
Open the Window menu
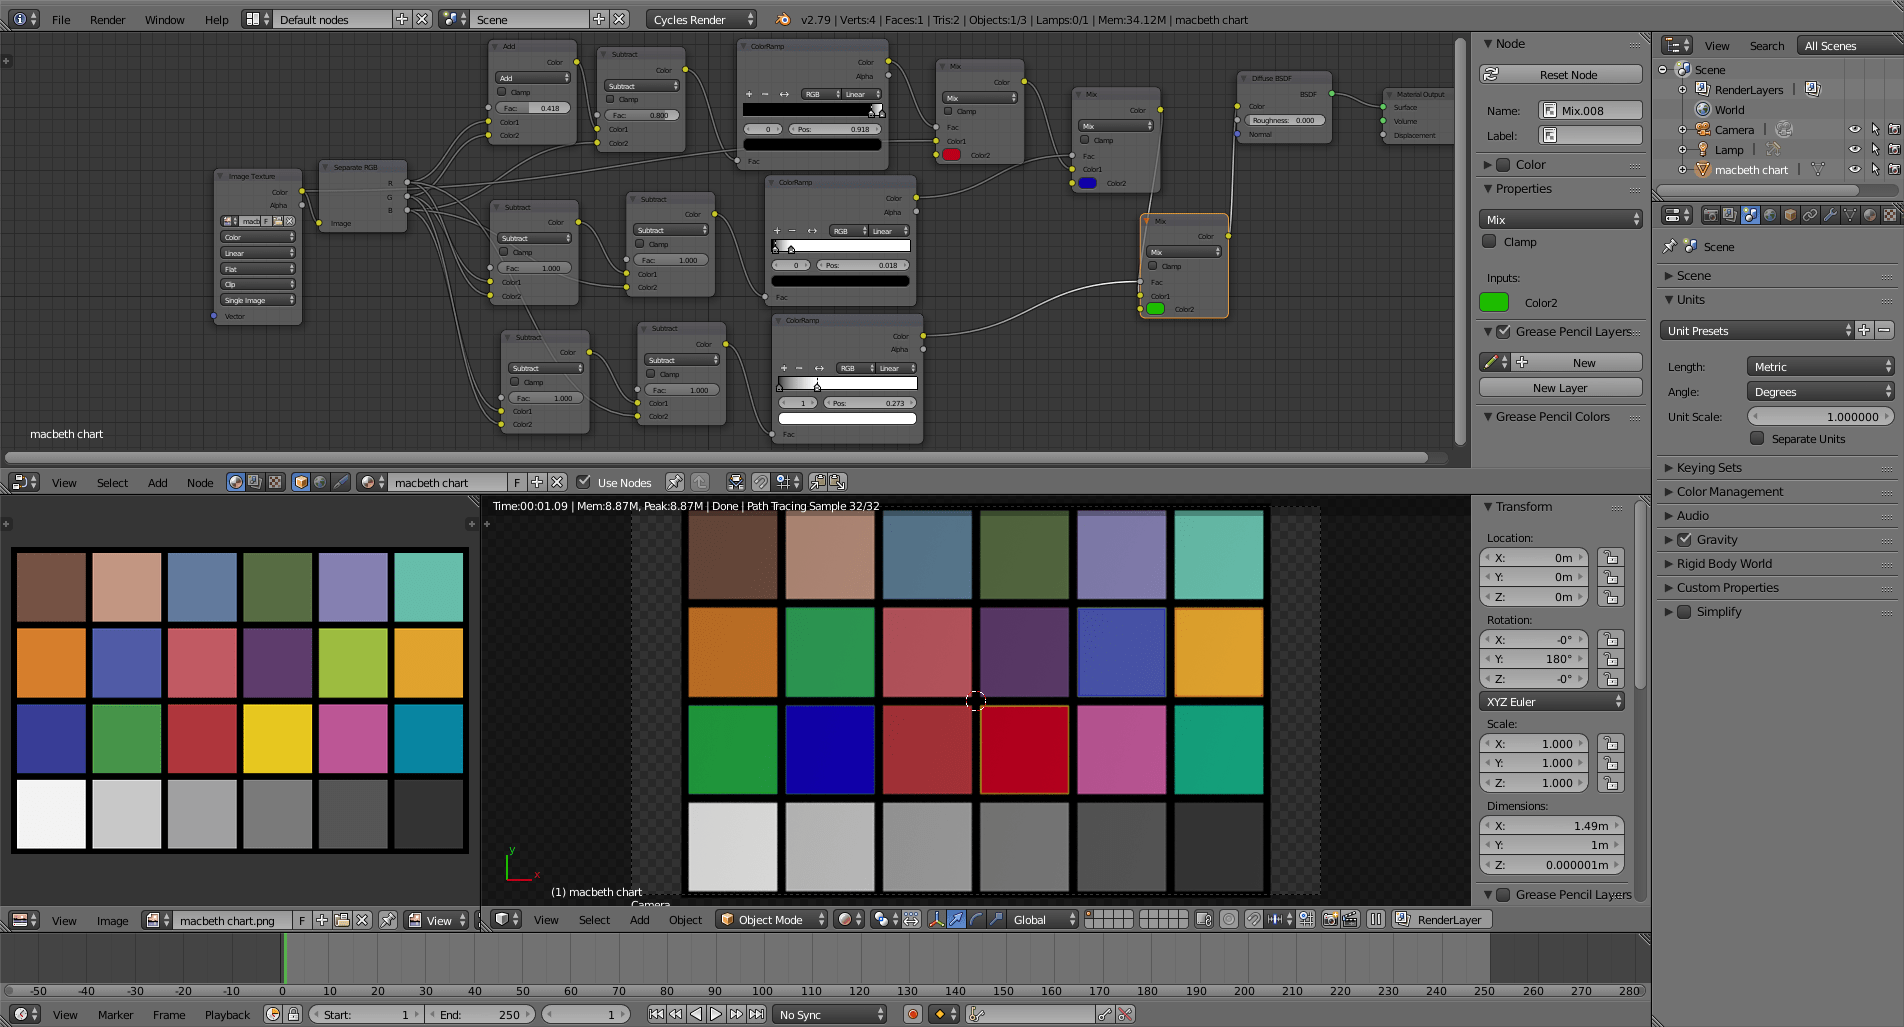(x=164, y=19)
